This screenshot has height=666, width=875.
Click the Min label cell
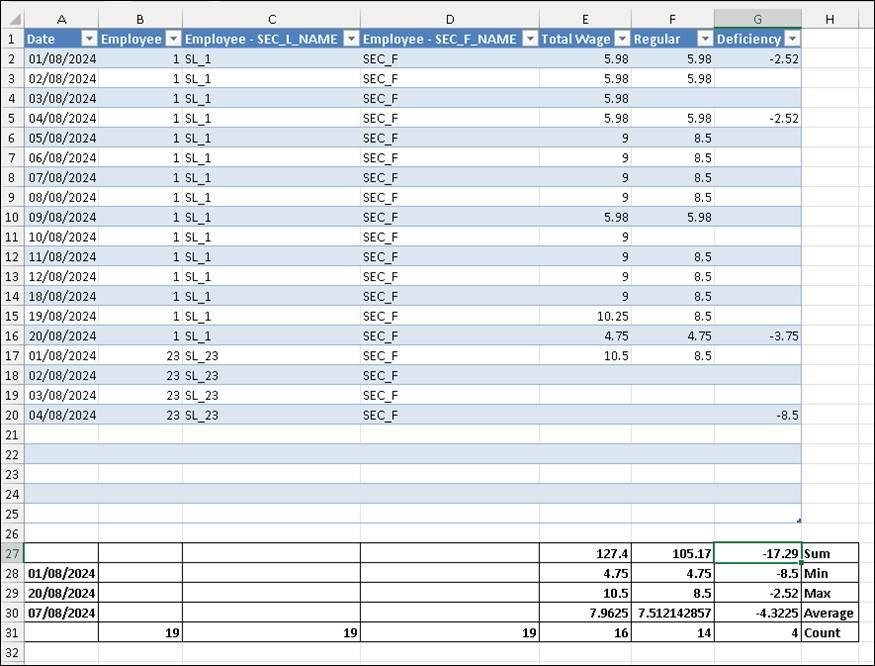tap(830, 573)
